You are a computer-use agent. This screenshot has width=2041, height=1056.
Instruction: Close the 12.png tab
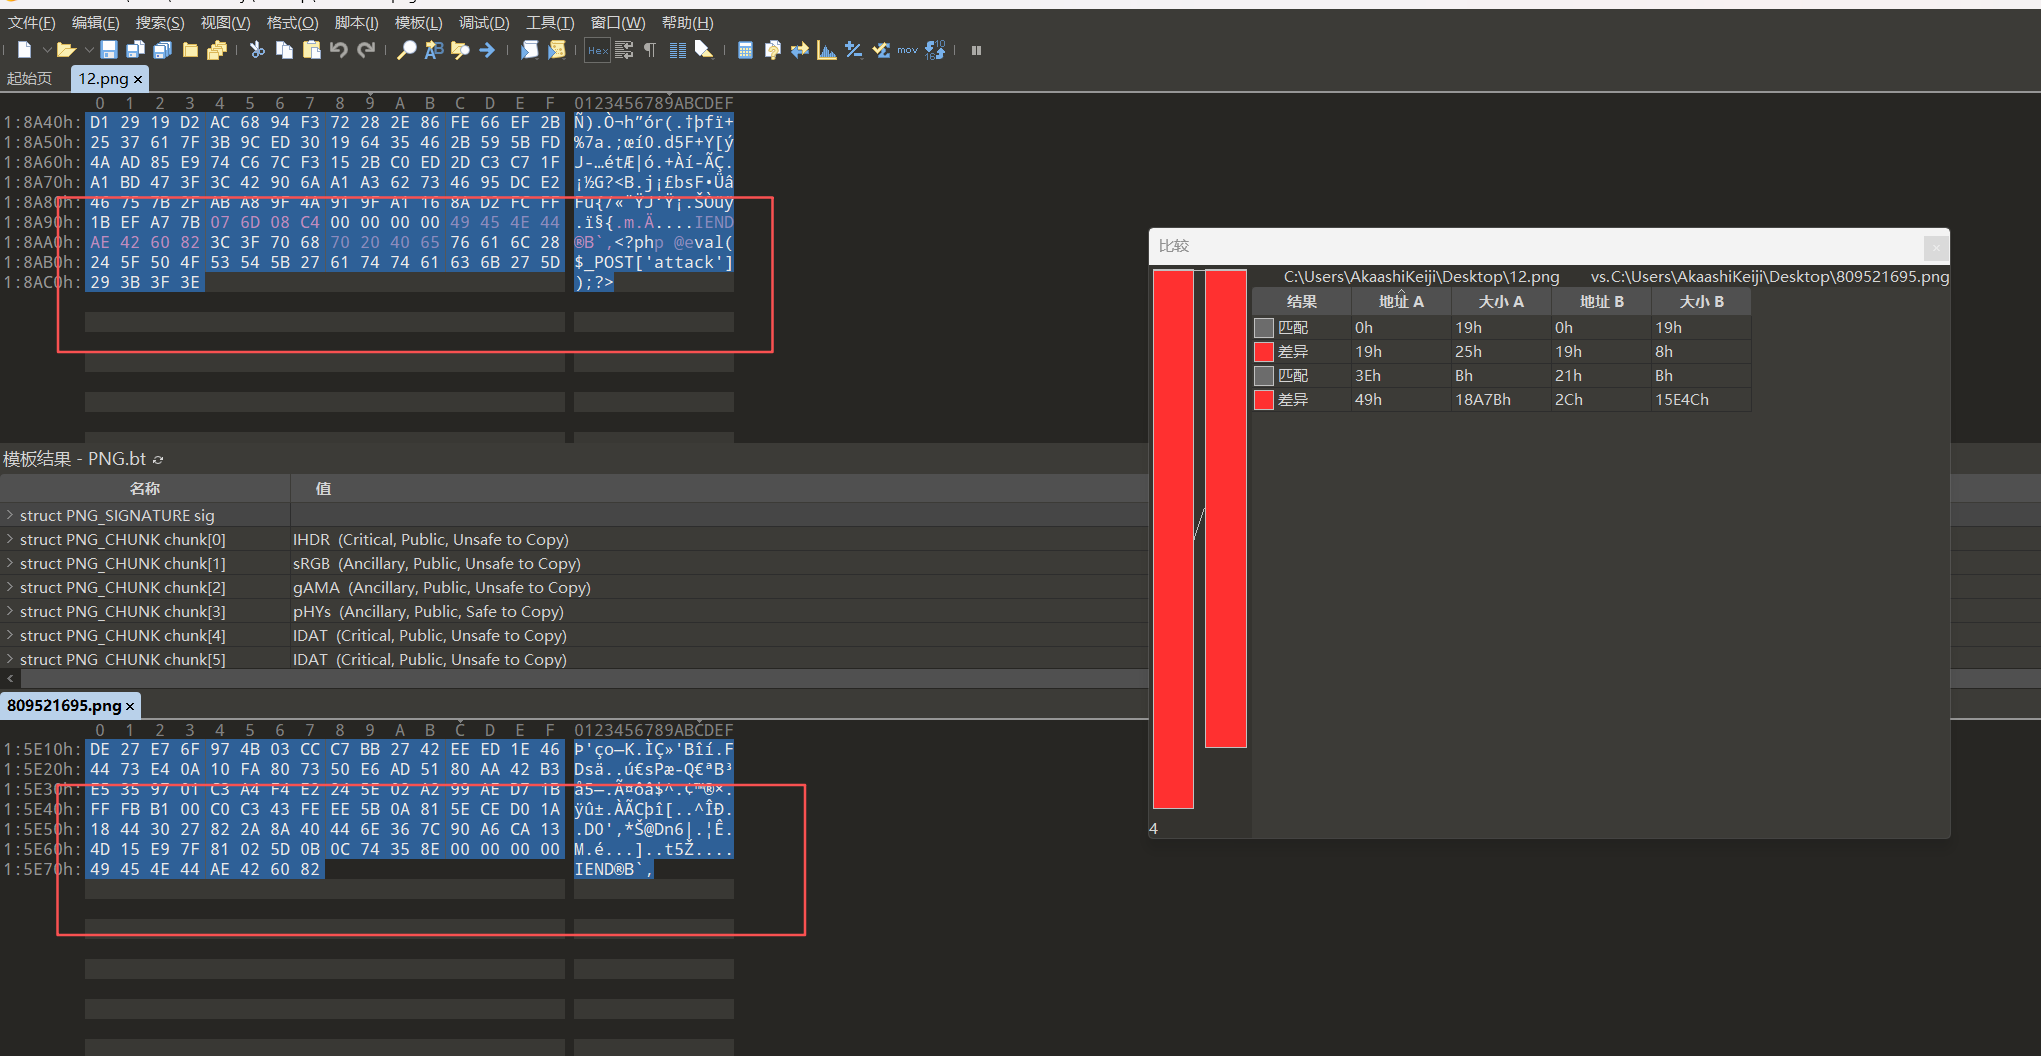click(138, 79)
